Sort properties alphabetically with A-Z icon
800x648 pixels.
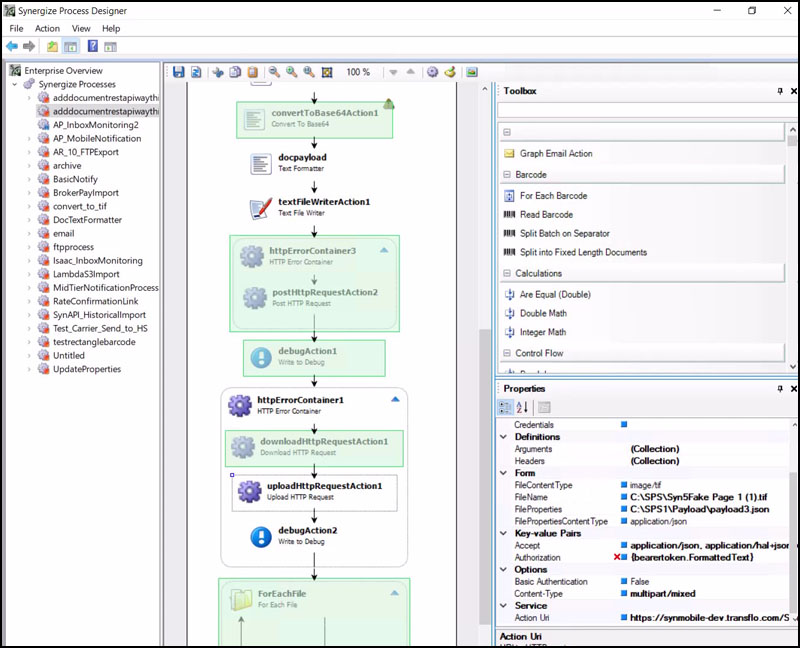point(523,407)
